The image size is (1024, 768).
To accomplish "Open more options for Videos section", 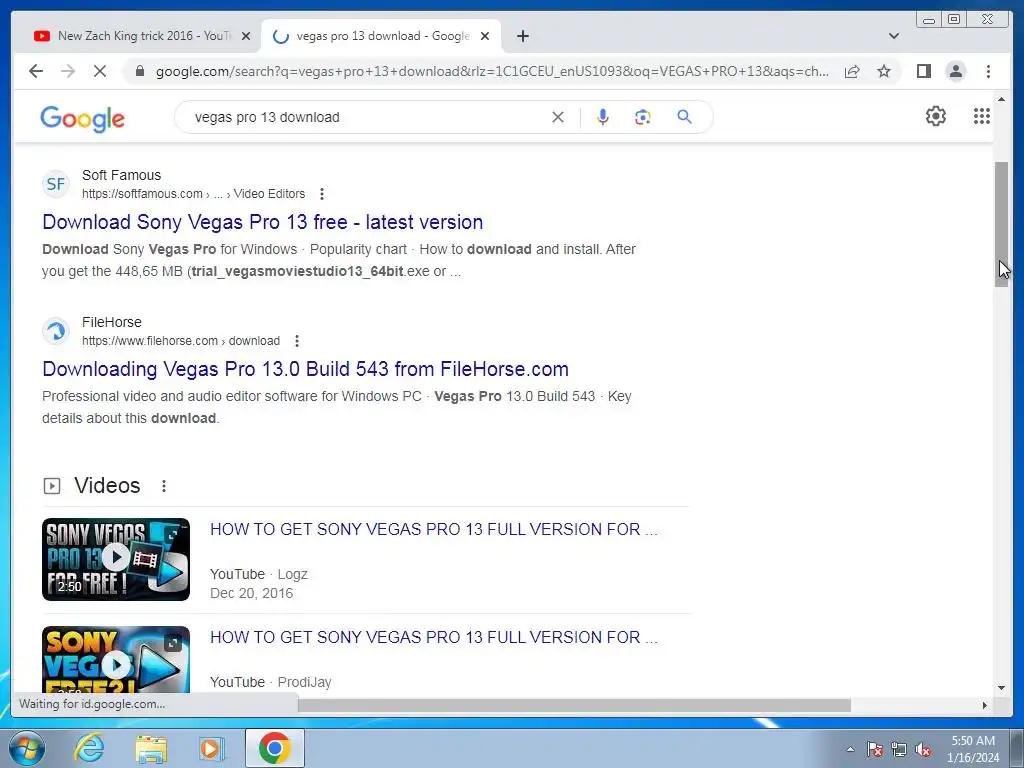I will pyautogui.click(x=164, y=486).
